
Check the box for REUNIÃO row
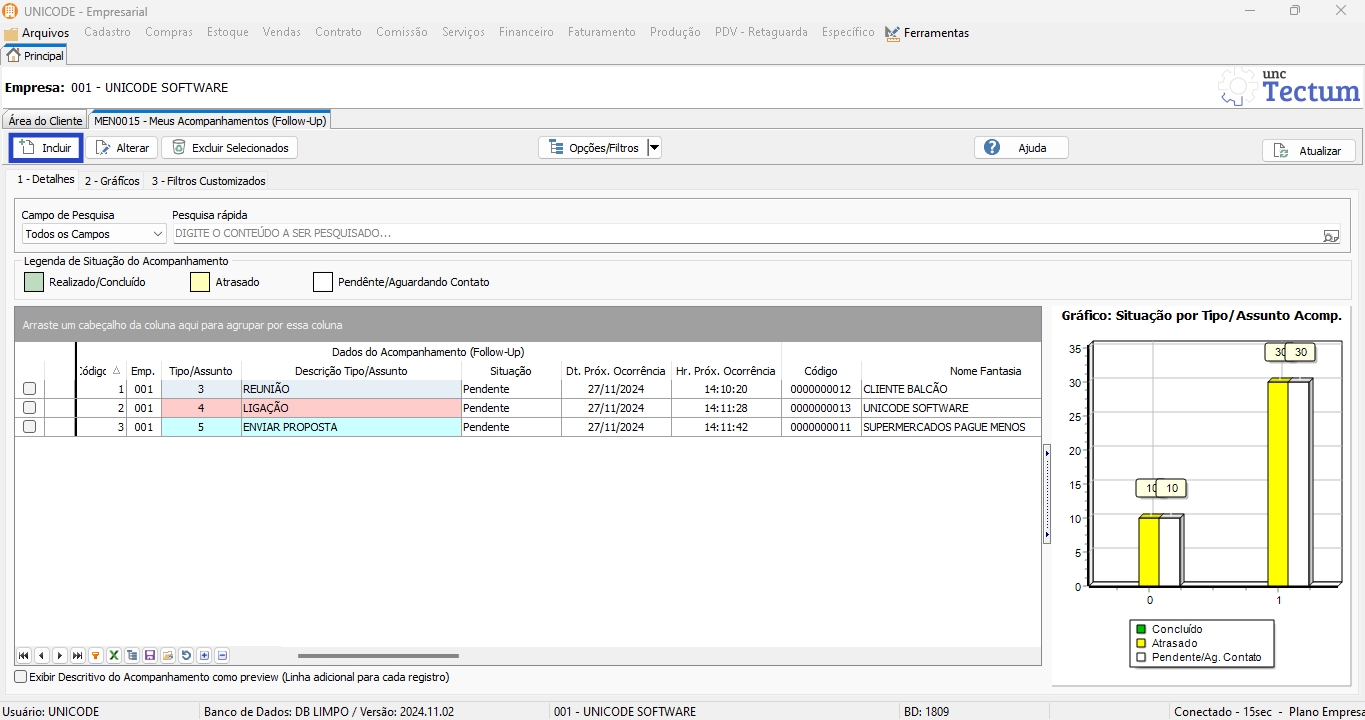(x=29, y=389)
